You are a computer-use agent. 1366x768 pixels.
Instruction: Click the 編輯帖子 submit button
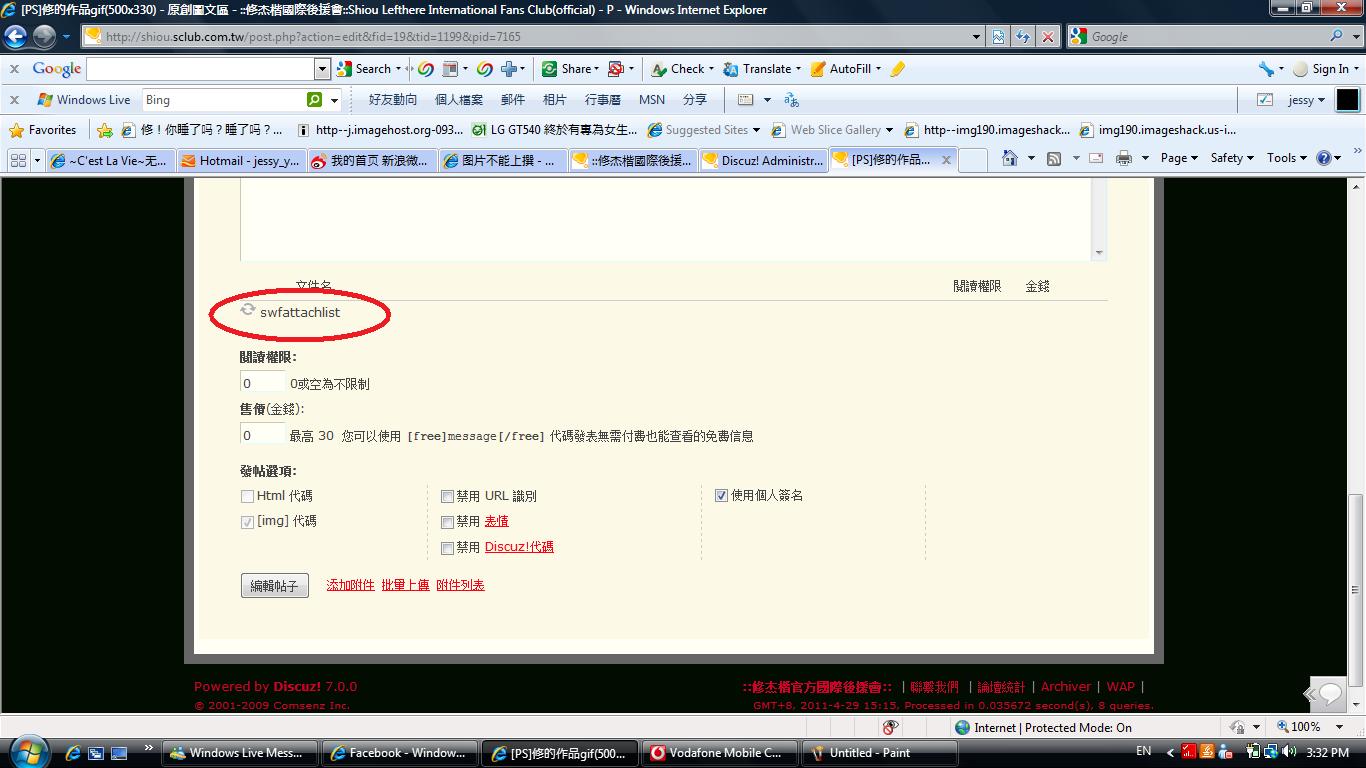(274, 586)
